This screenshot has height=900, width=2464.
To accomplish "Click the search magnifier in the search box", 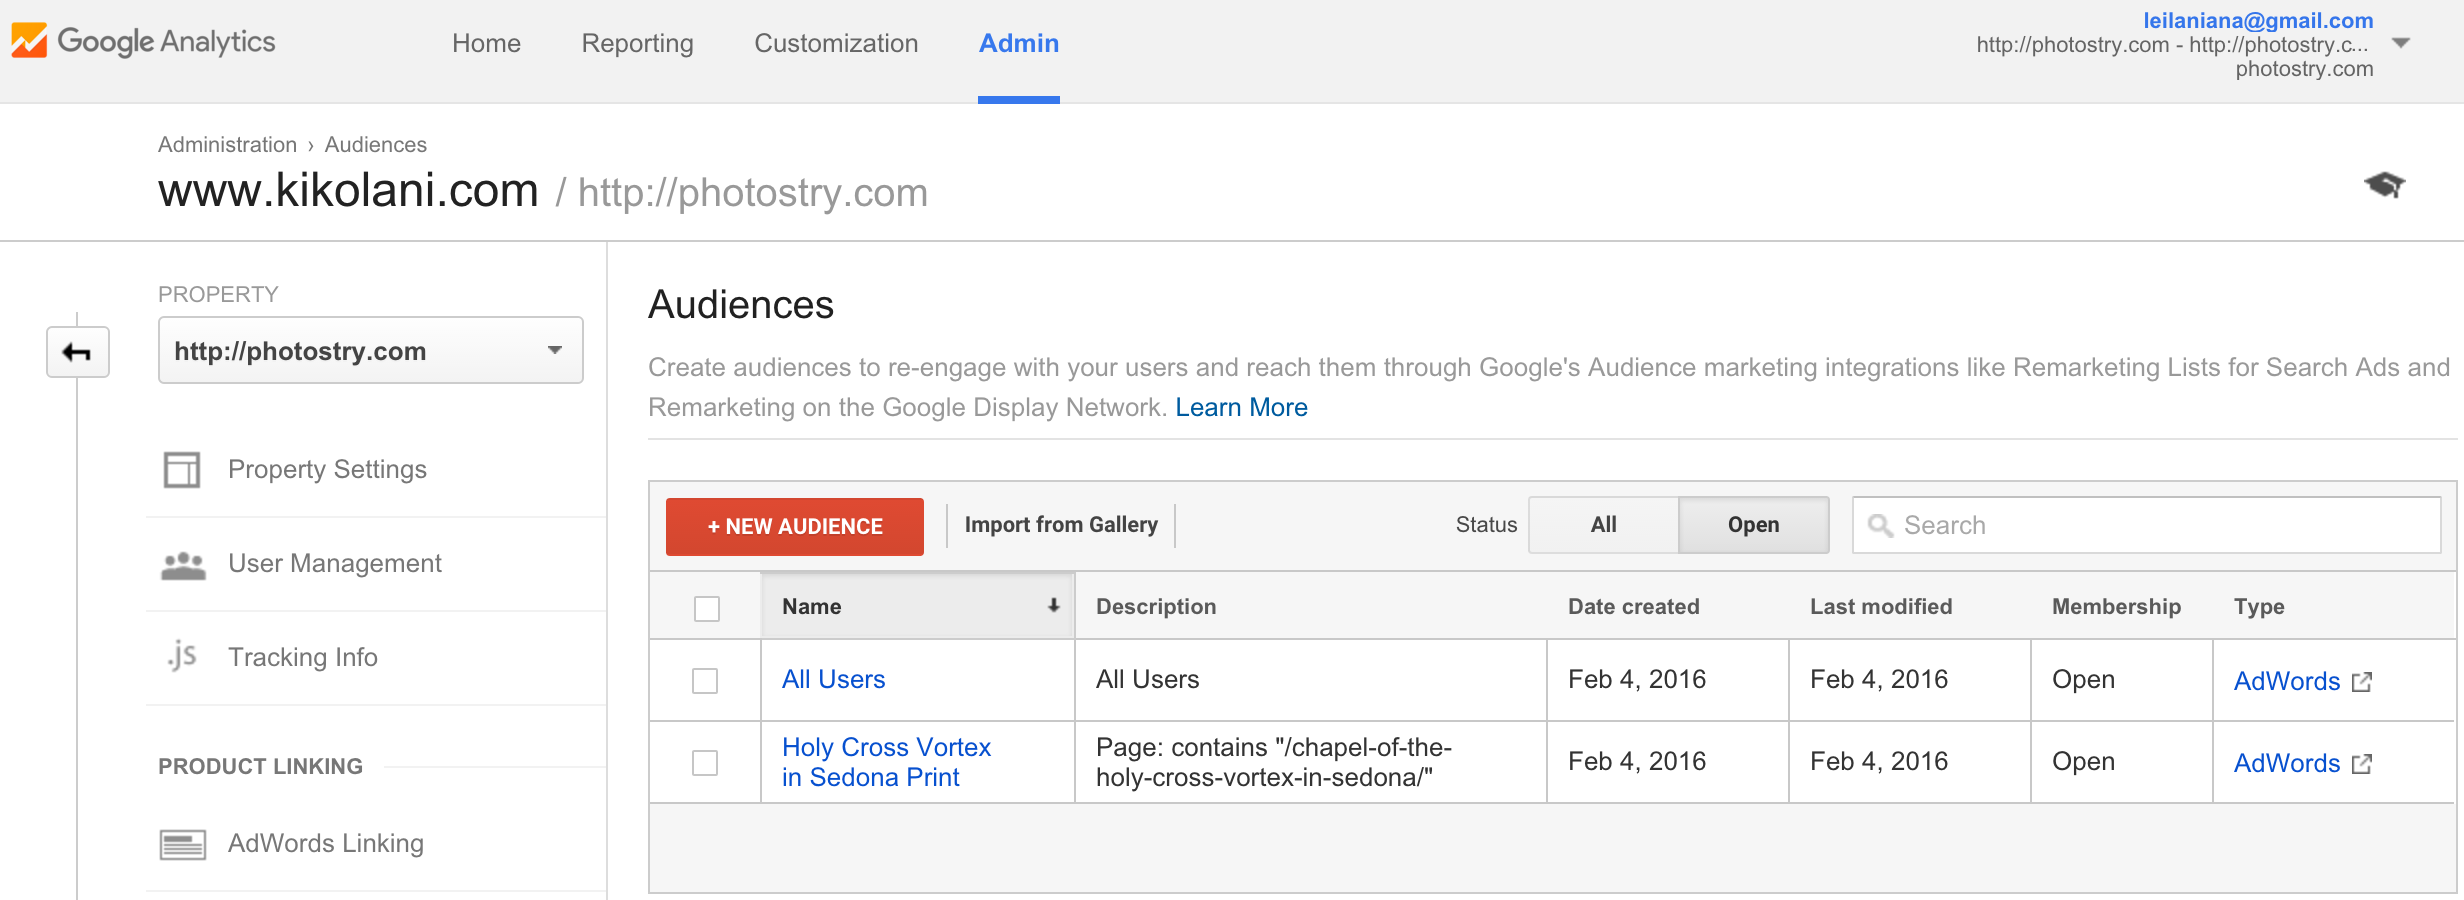I will pos(1883,525).
